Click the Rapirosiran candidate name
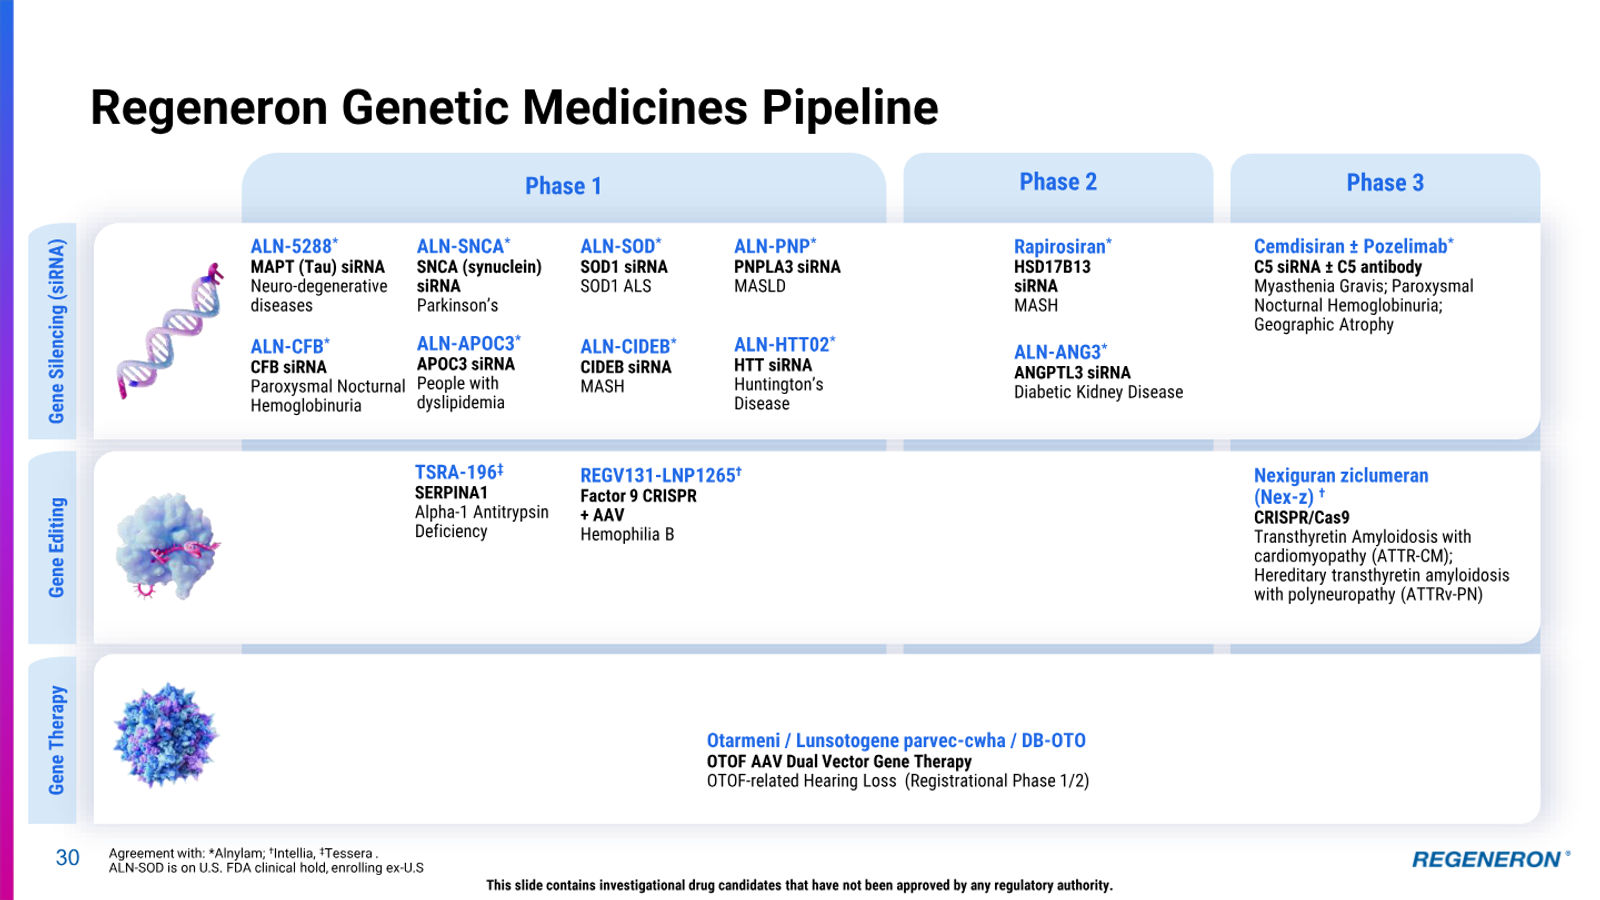The height and width of the screenshot is (900, 1600). (1062, 246)
